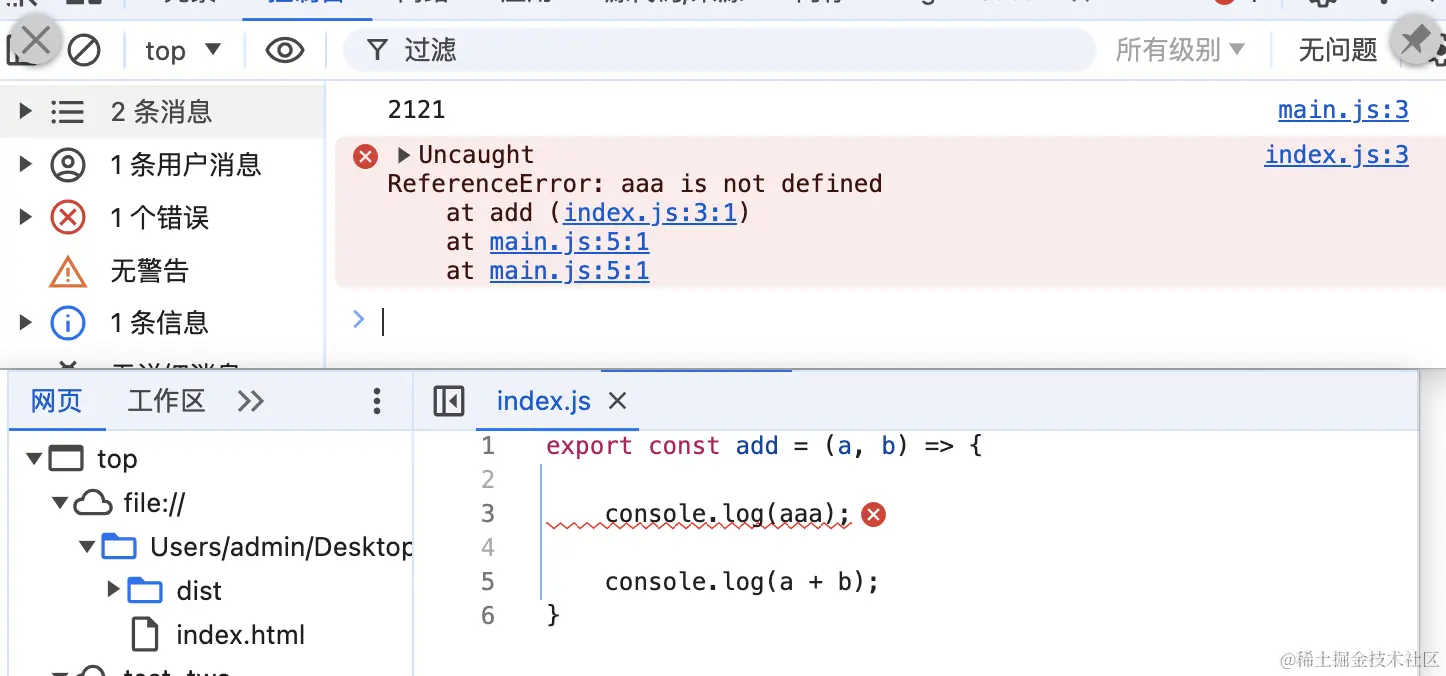The width and height of the screenshot is (1446, 676).
Task: Open the index.js:3:1 stack trace link
Action: click(650, 212)
